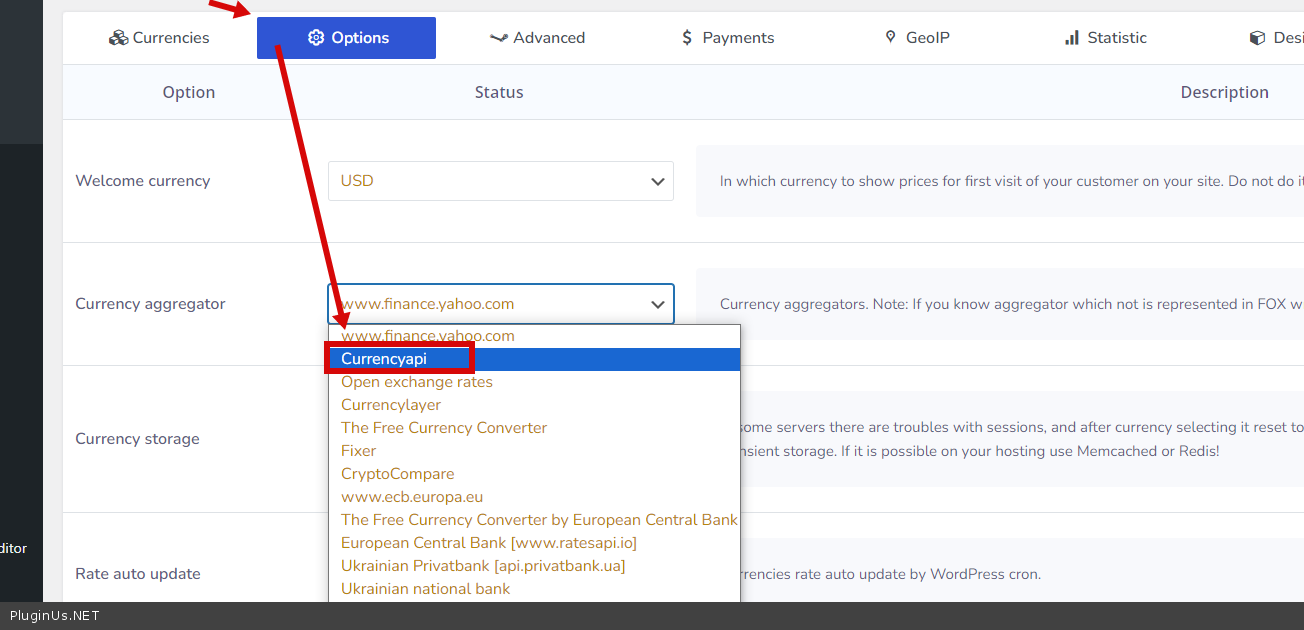Choose Ukrainian Privatbank aggregator option
Viewport: 1304px width, 630px height.
(483, 566)
